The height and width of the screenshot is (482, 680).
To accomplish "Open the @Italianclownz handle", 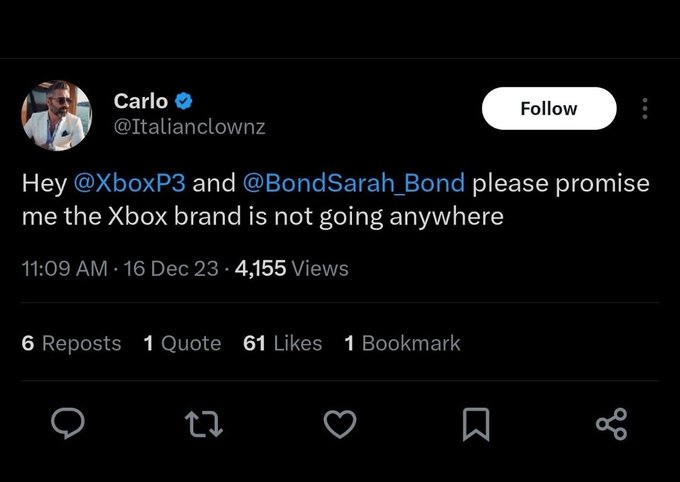I will [x=190, y=127].
